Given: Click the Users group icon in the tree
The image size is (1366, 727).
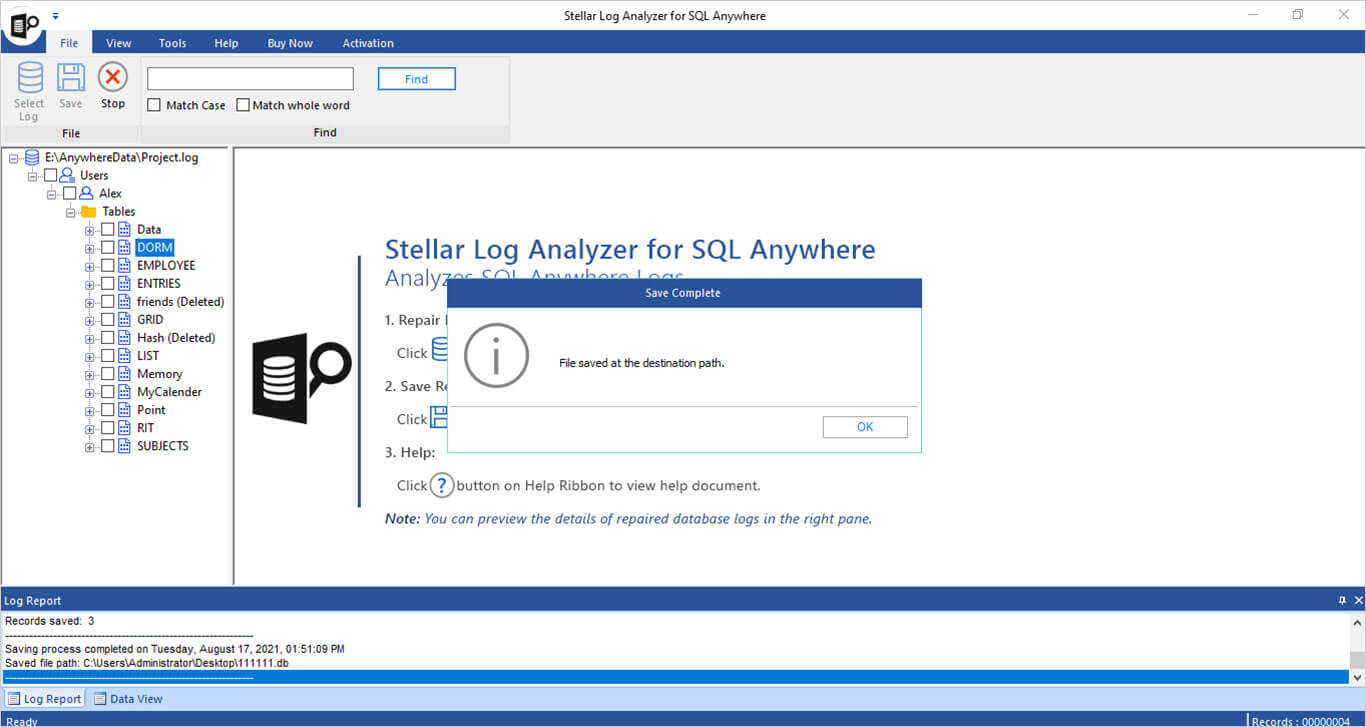Looking at the screenshot, I should [68, 175].
